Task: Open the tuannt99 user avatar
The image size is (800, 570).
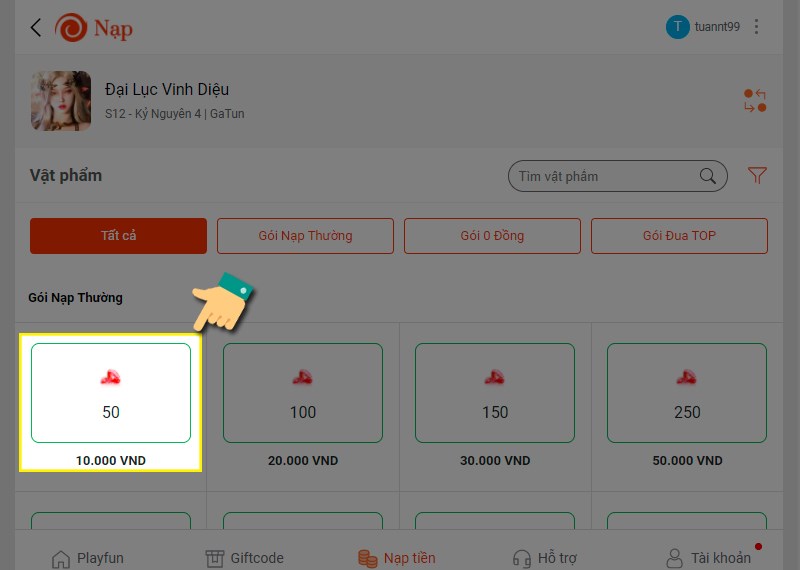Action: click(x=678, y=27)
